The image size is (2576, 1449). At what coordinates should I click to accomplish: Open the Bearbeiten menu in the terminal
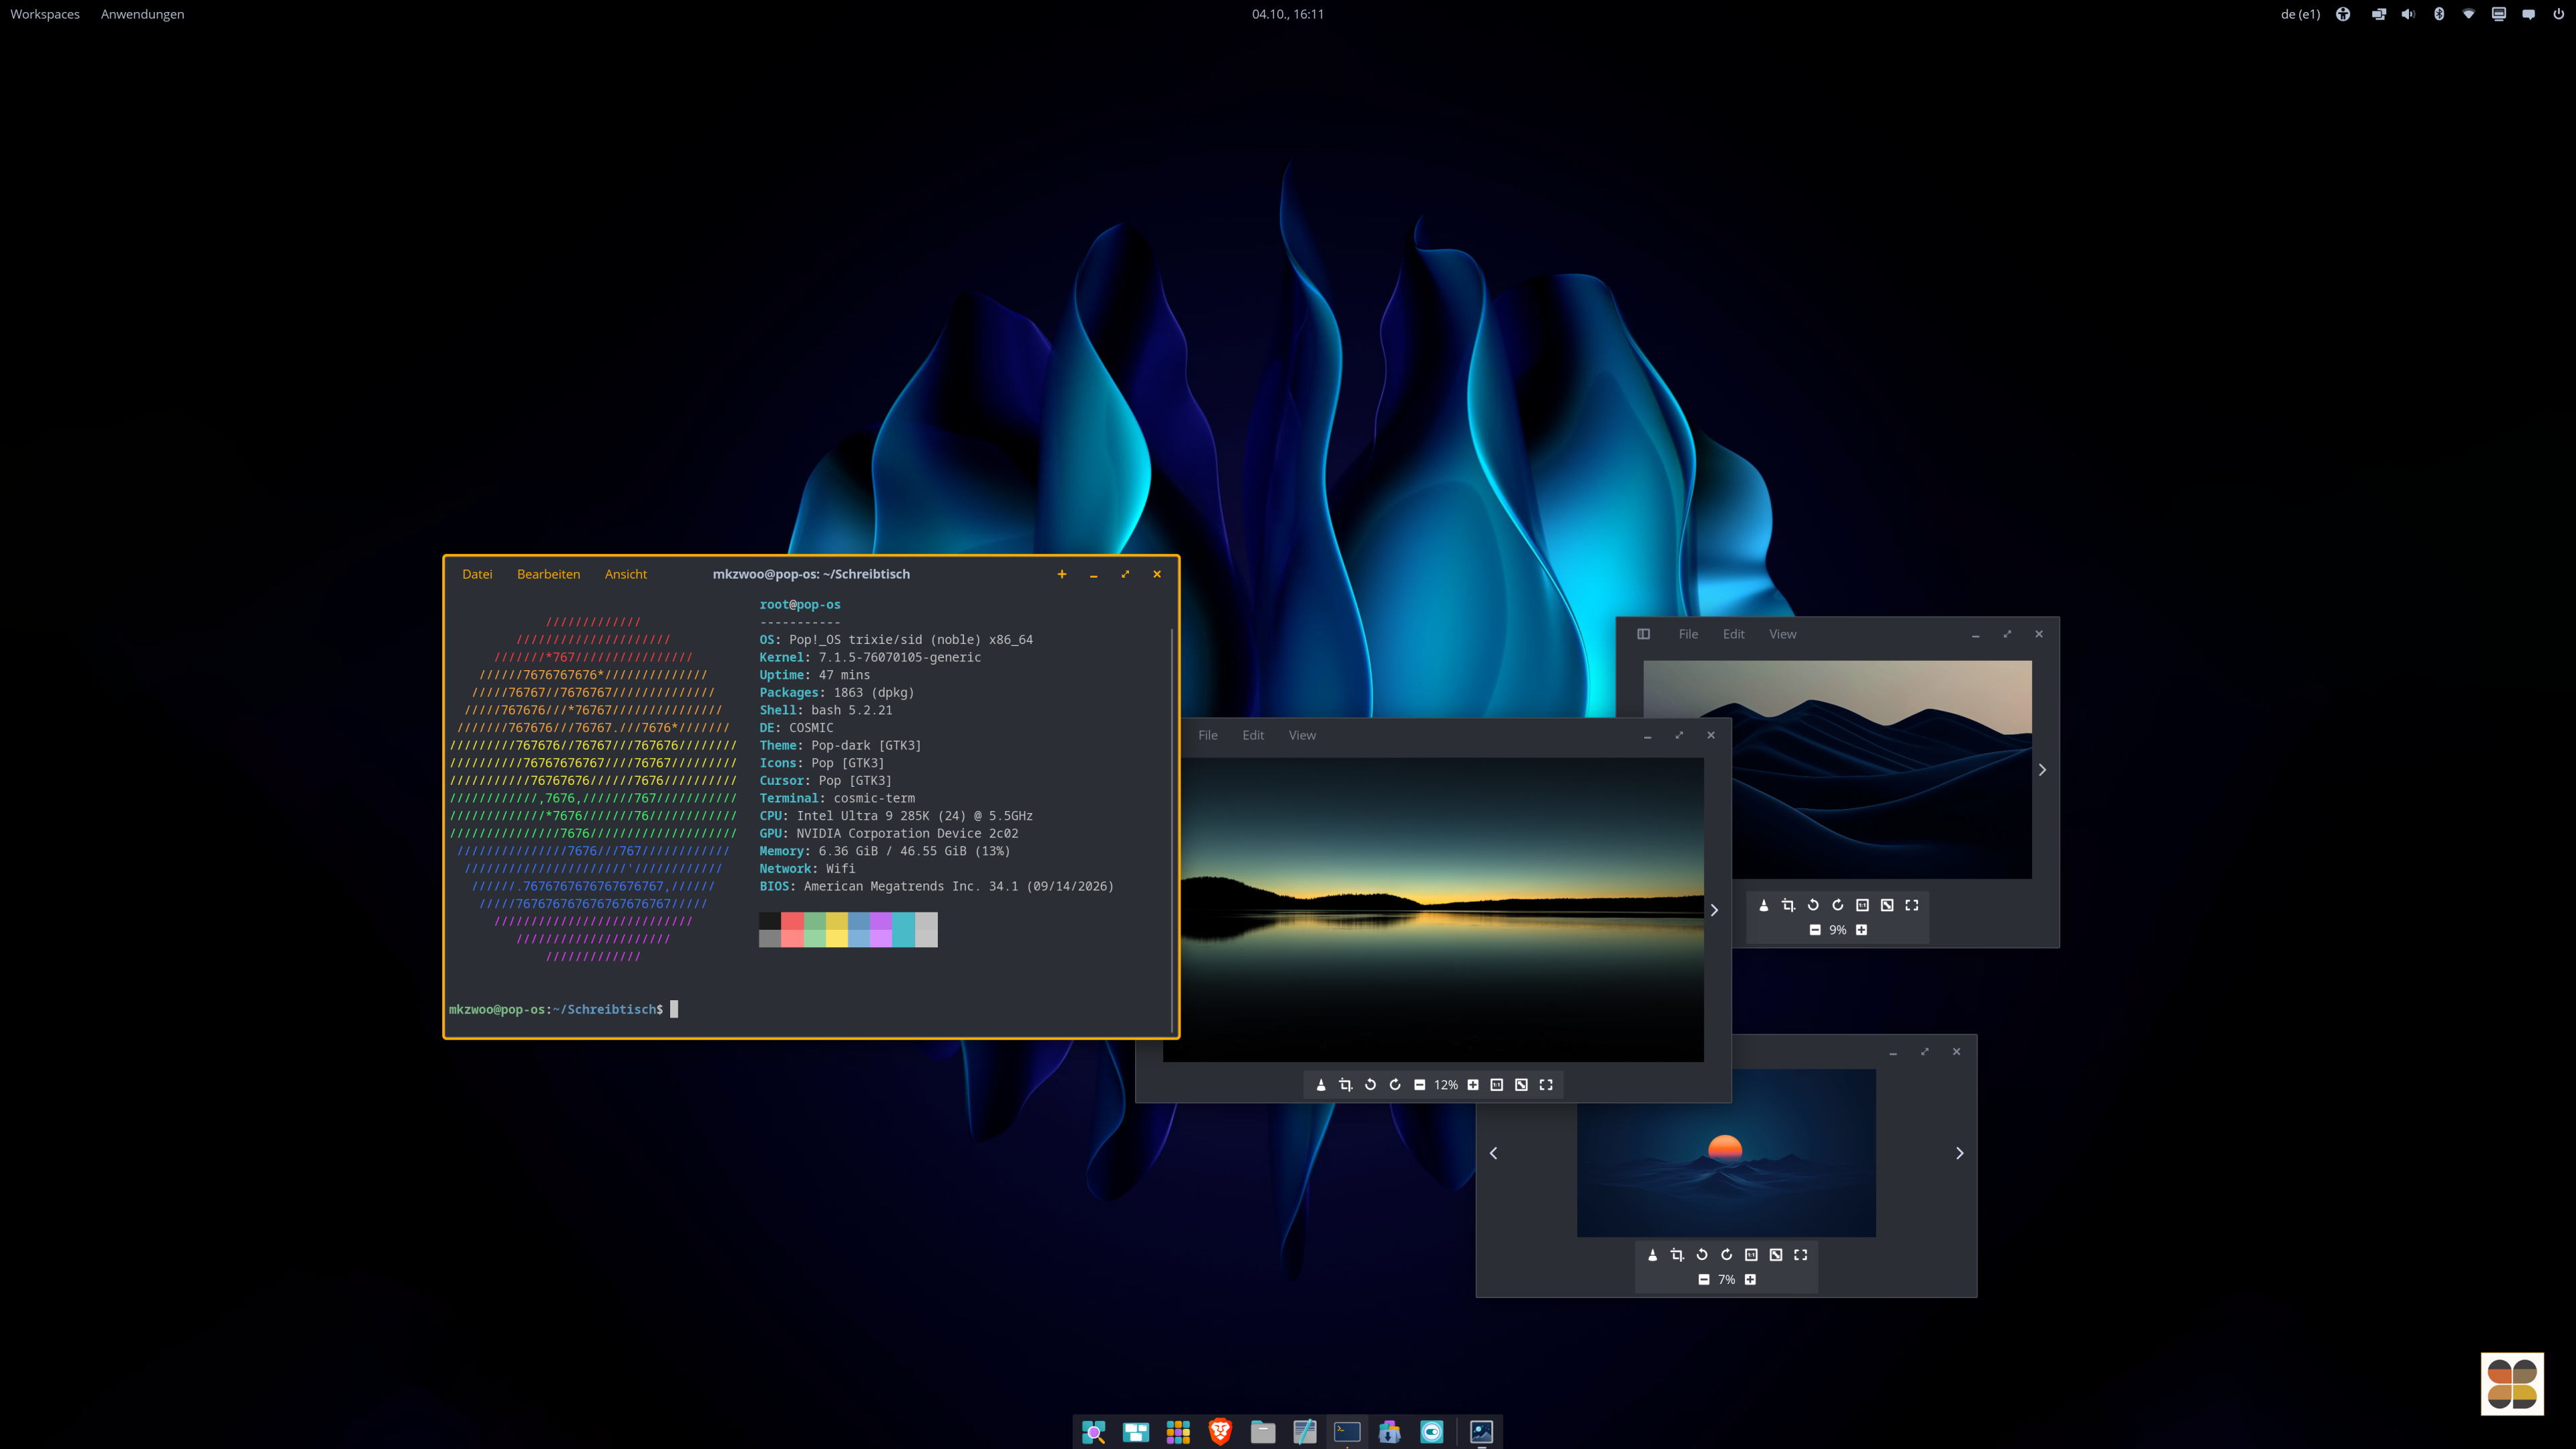point(548,574)
